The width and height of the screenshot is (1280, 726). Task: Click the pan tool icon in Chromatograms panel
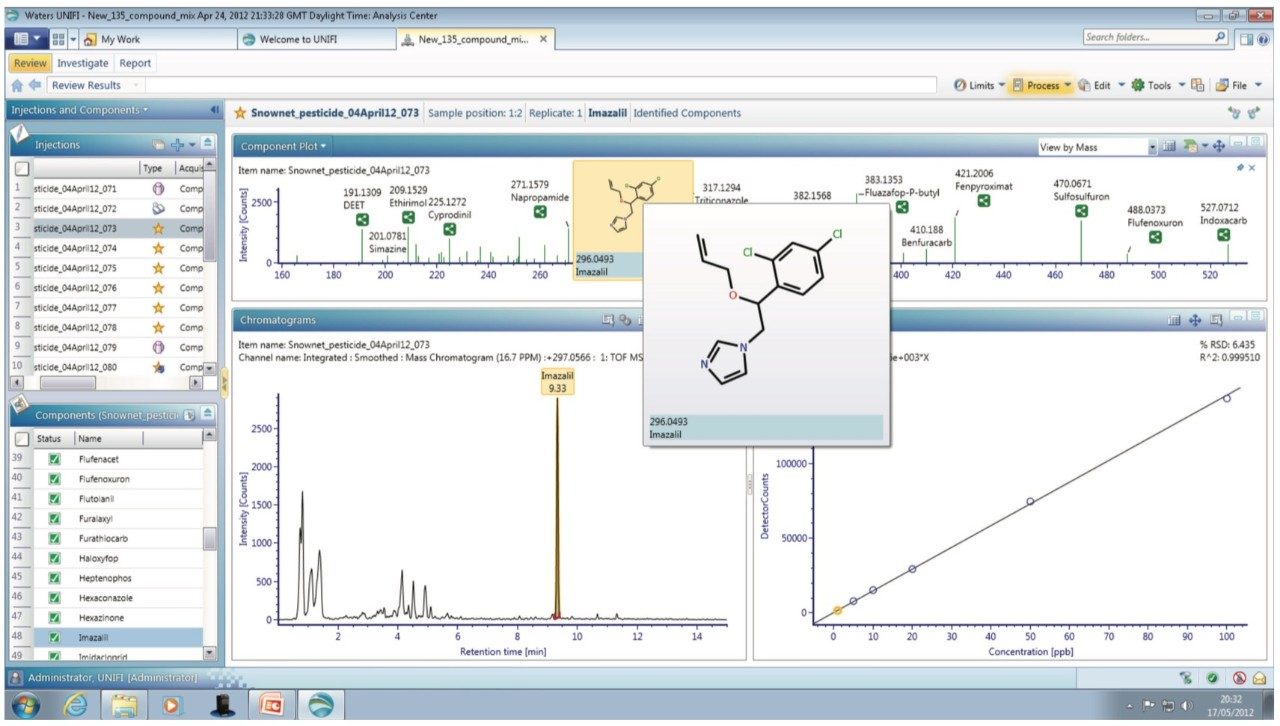(x=1193, y=320)
